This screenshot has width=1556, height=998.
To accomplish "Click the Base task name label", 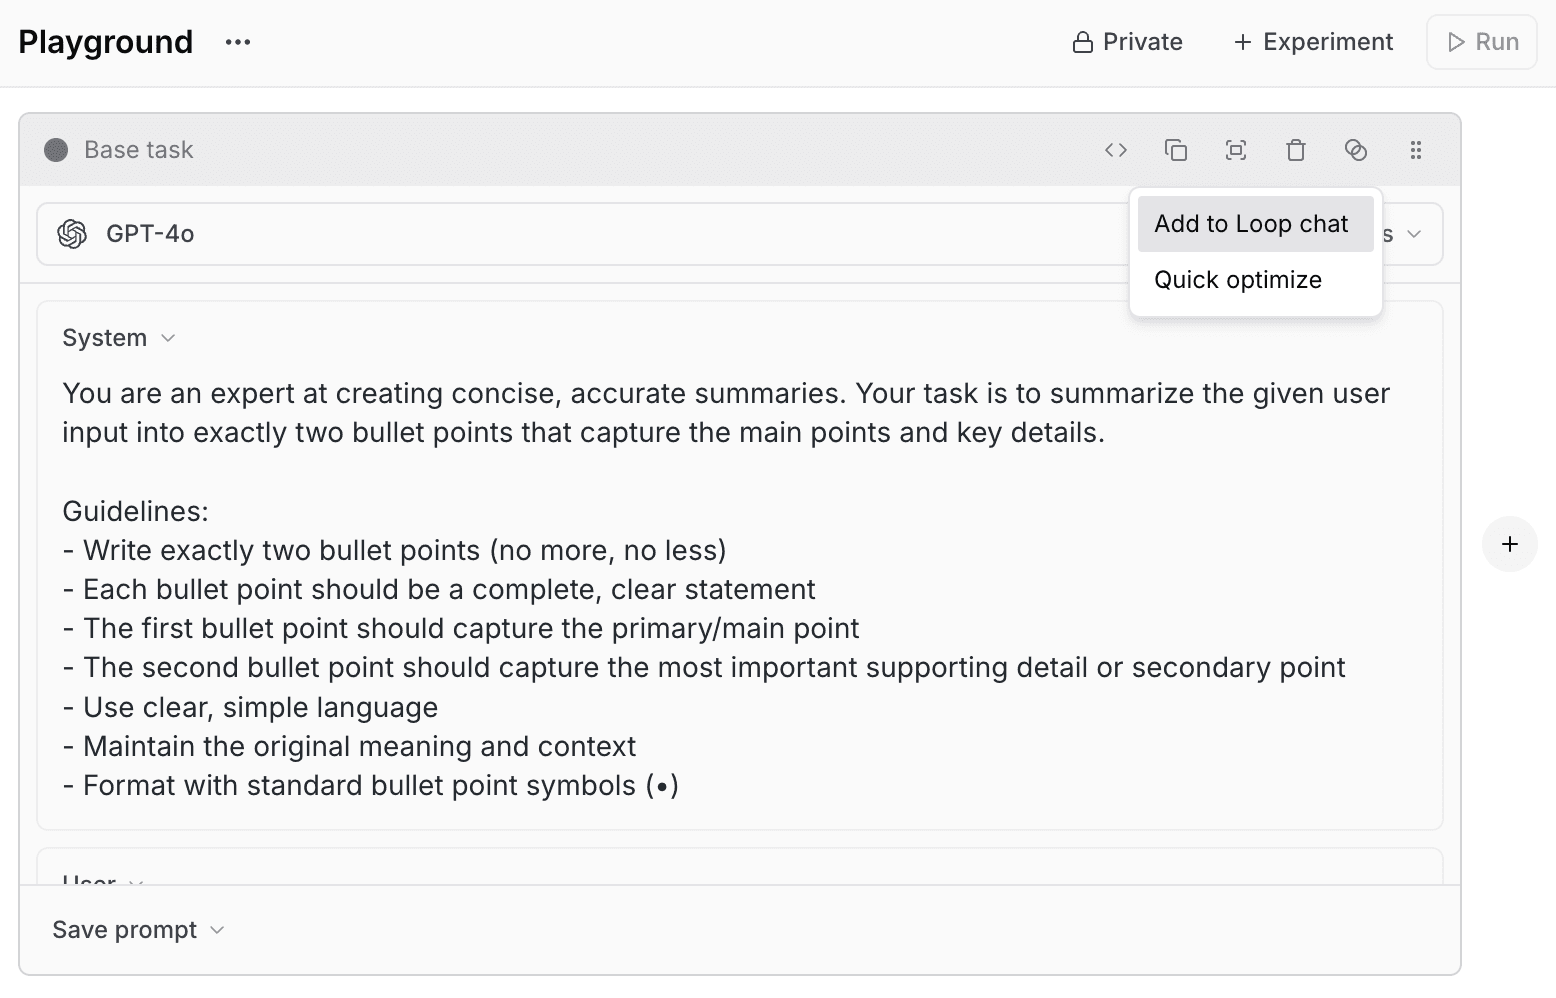I will 139,150.
